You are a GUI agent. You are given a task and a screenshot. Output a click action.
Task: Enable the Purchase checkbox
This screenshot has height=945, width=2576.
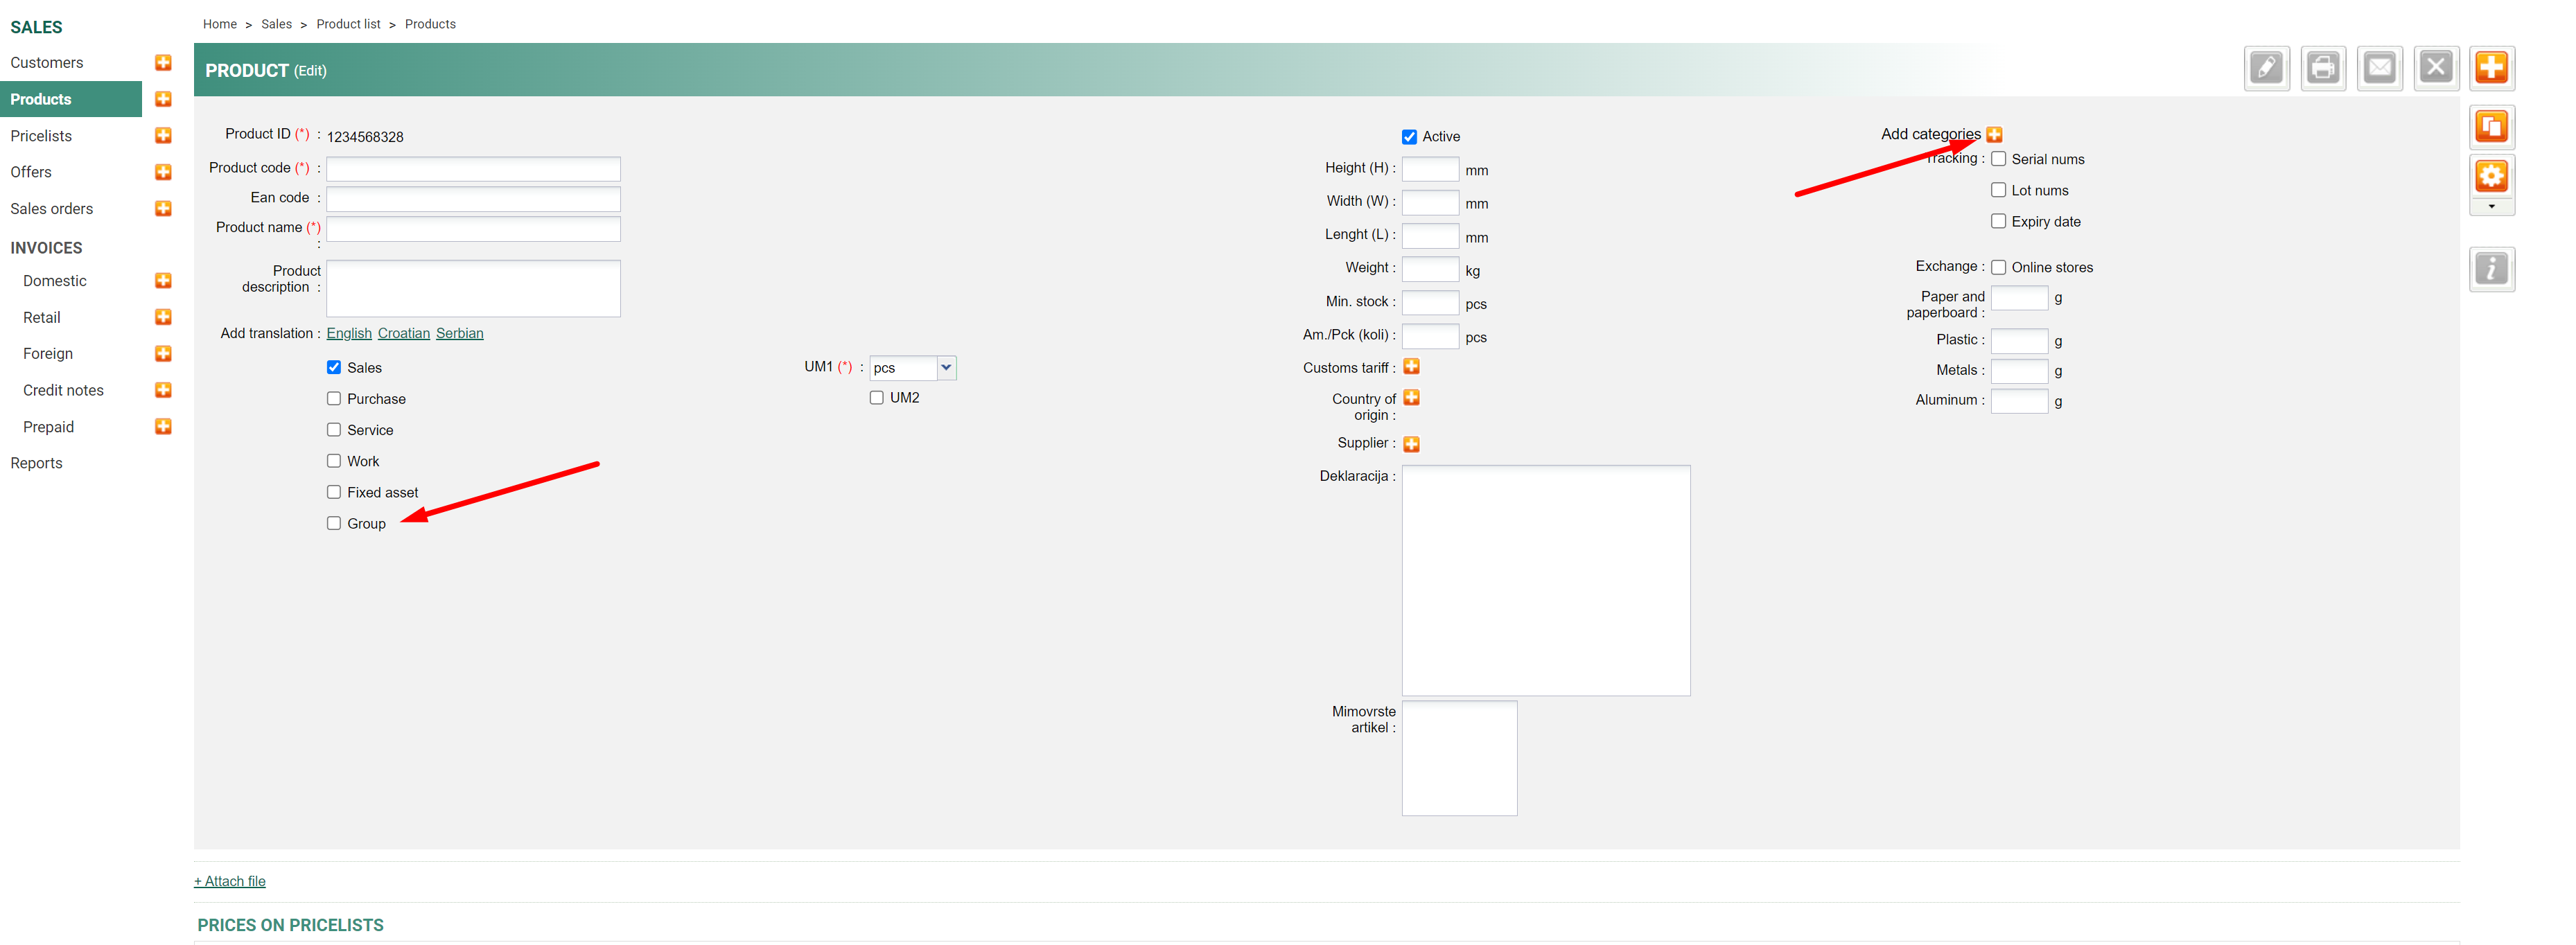tap(334, 399)
